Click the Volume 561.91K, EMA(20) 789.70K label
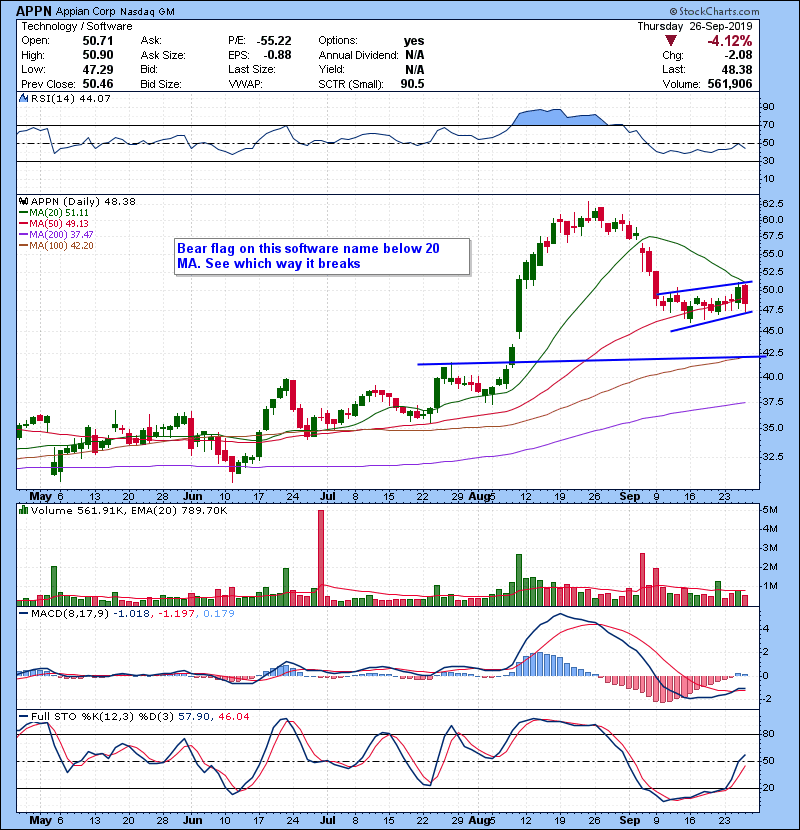The width and height of the screenshot is (800, 830). tap(129, 511)
